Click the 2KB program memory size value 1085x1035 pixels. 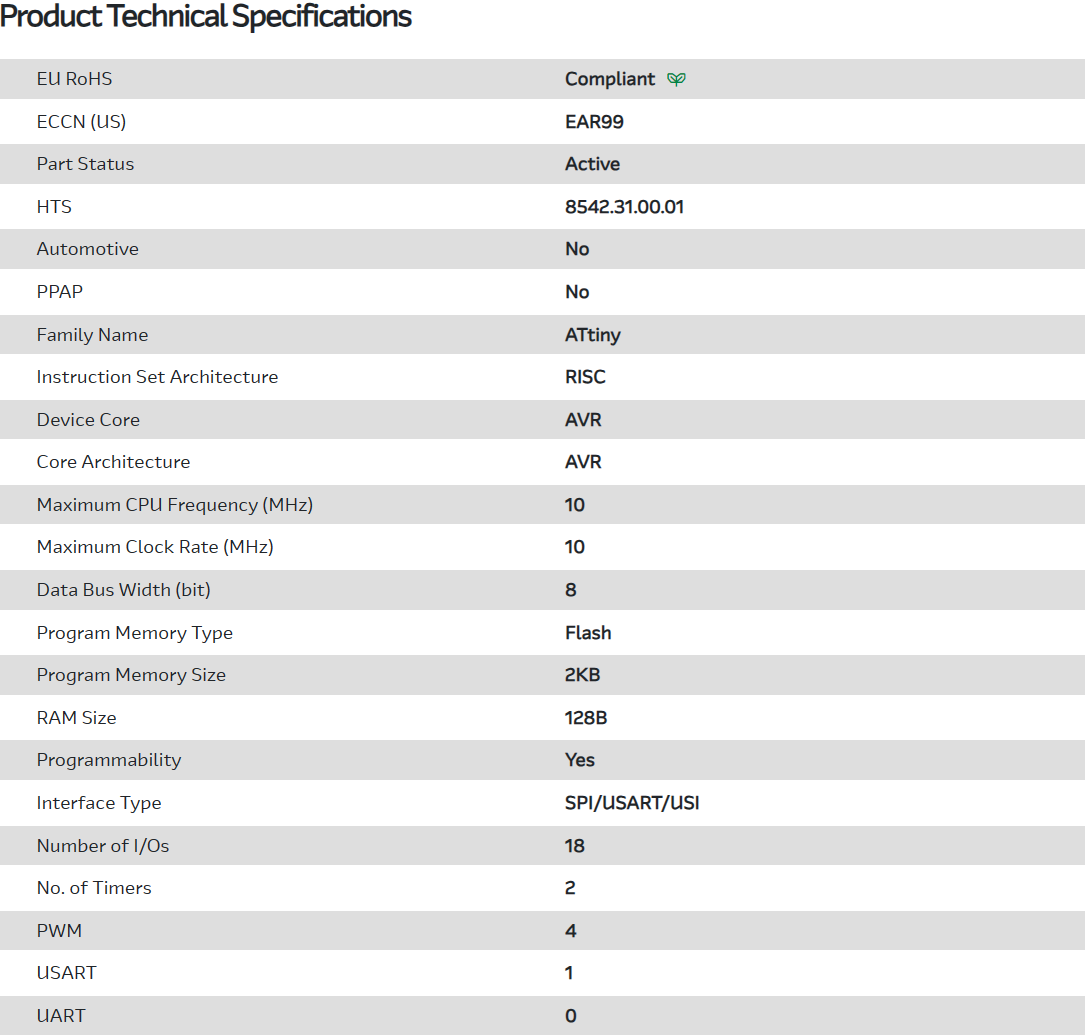[582, 675]
